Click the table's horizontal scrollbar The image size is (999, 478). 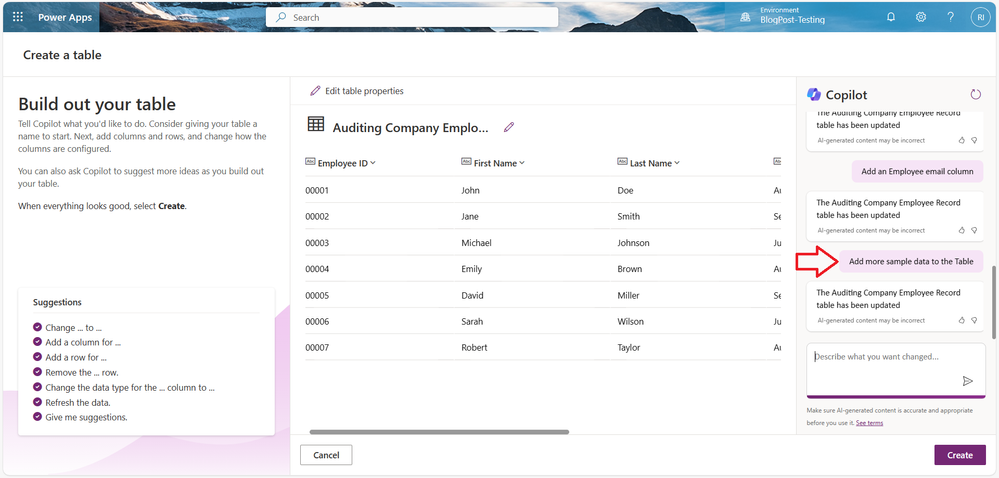[x=439, y=431]
